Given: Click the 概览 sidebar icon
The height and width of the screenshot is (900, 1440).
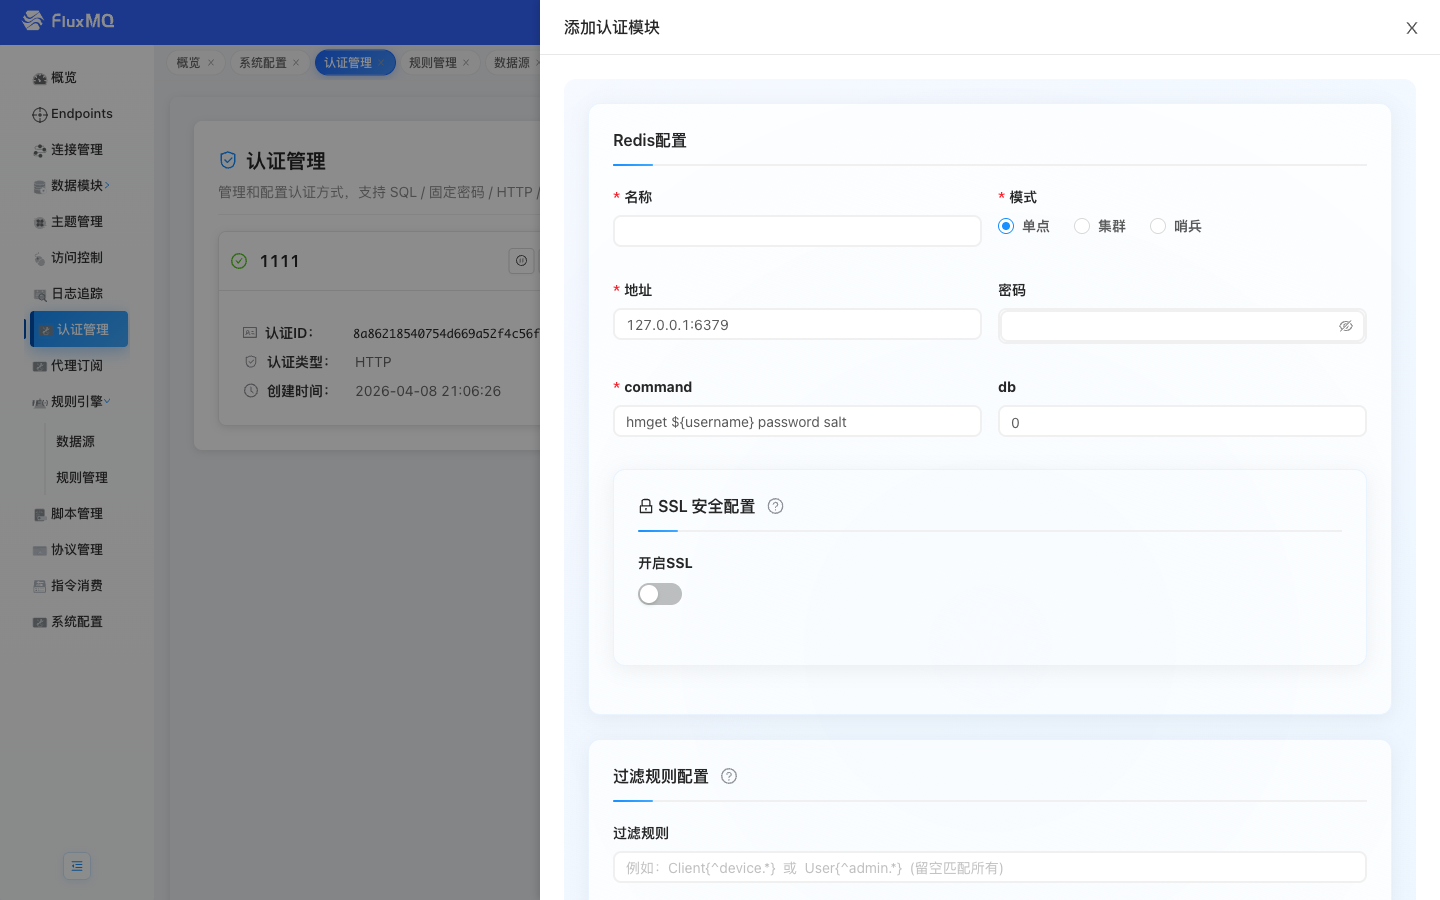Looking at the screenshot, I should point(40,78).
